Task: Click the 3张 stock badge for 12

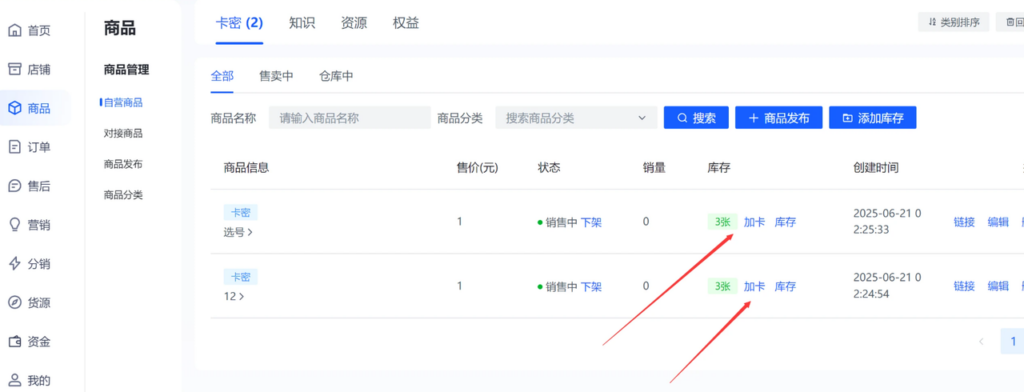Action: click(x=722, y=286)
